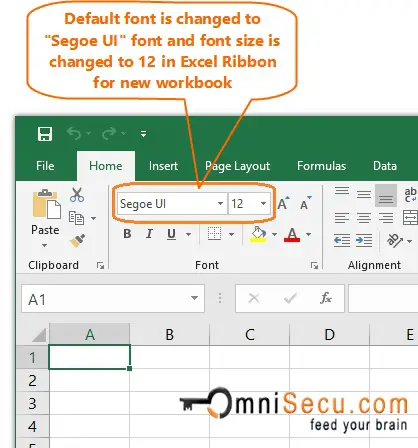Open the Fill Color dropdown arrow
Image resolution: width=418 pixels, height=448 pixels.
click(274, 234)
